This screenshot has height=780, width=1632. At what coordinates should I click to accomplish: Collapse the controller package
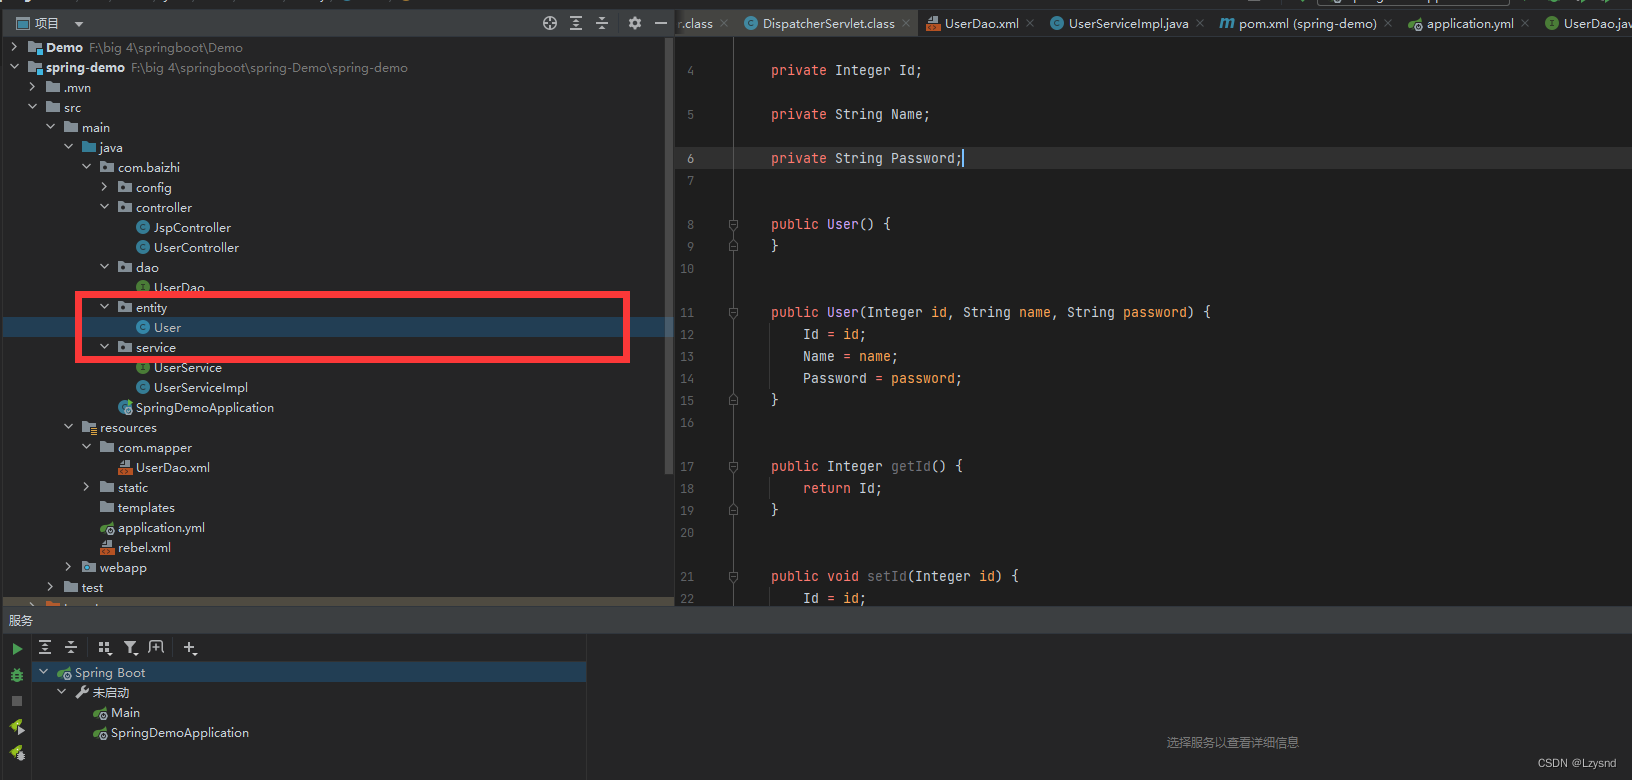[104, 207]
